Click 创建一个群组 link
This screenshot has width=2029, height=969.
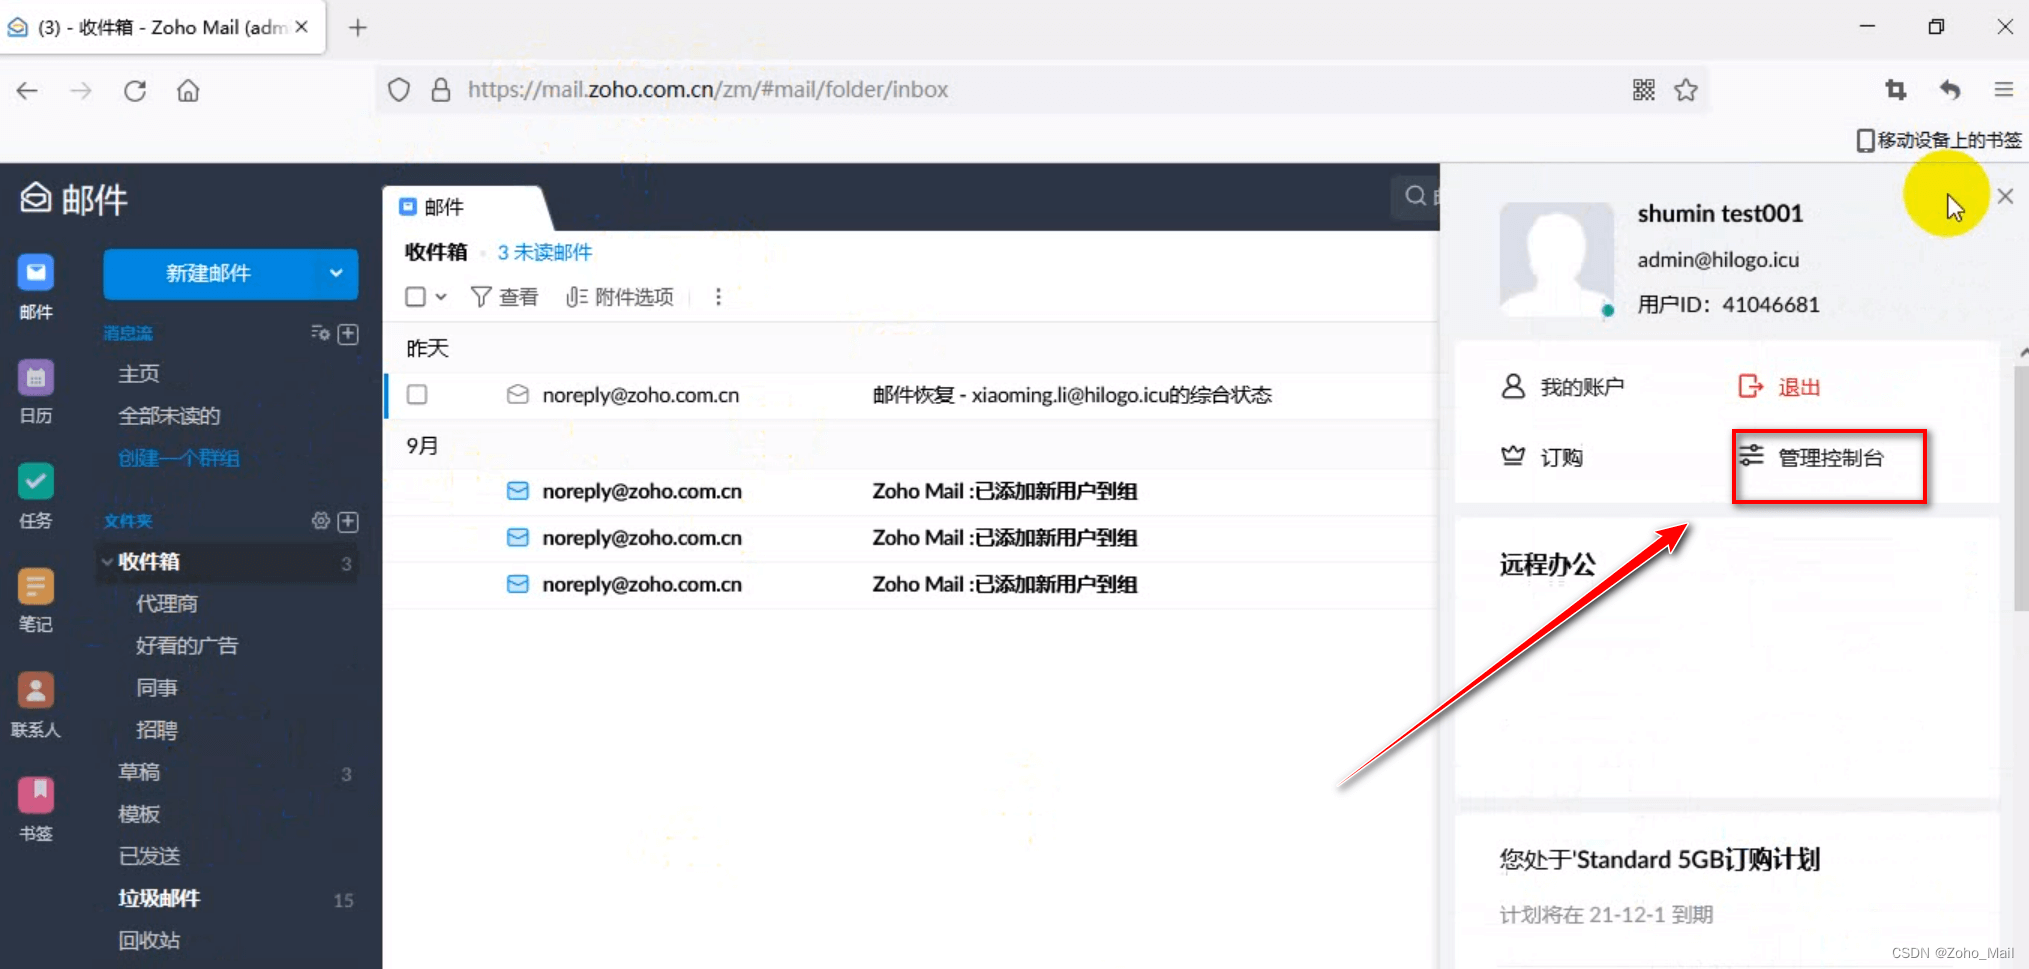coord(179,458)
